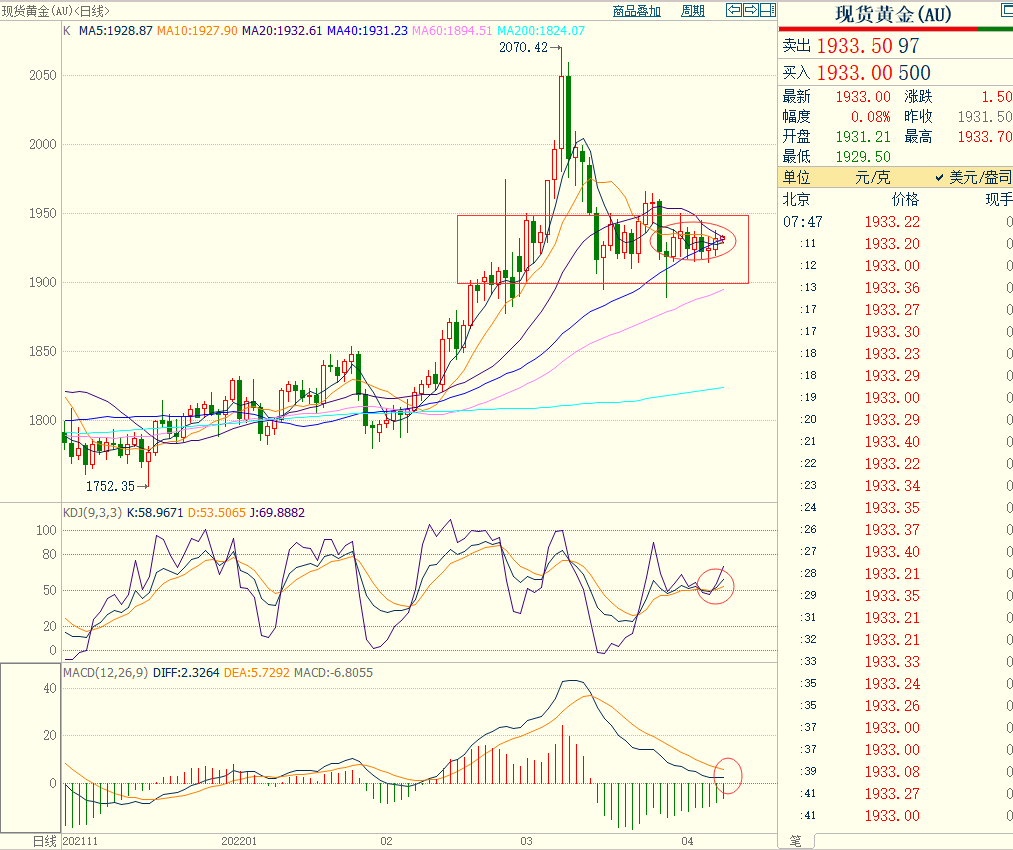Select the :21 tick row 1933.40

pos(895,442)
